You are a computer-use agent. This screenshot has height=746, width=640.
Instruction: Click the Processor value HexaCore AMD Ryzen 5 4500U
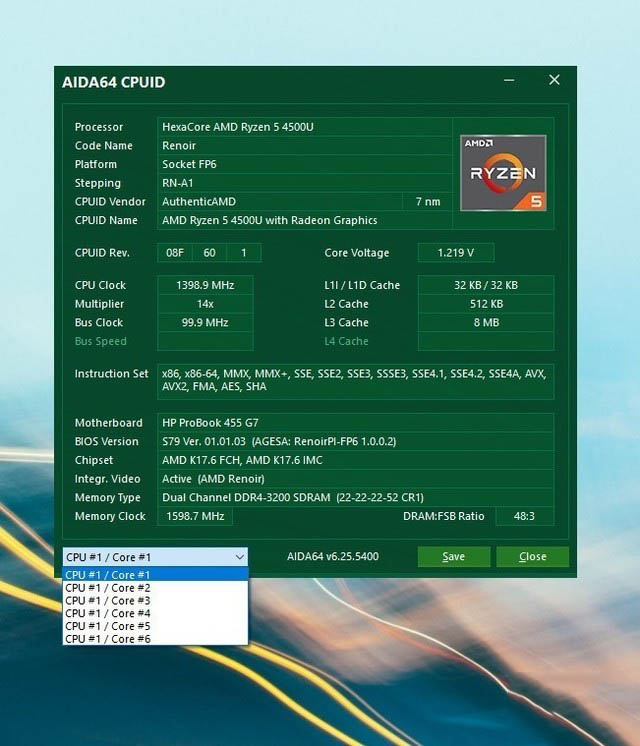305,127
